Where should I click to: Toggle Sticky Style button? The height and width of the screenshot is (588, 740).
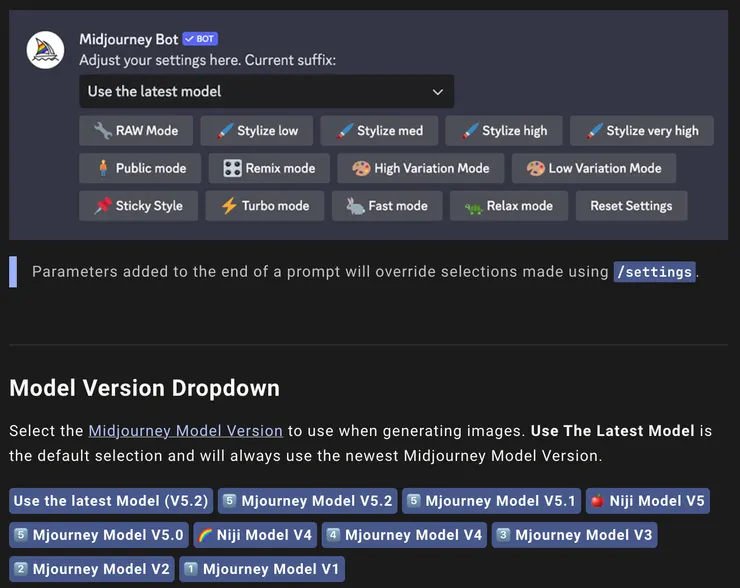pos(138,206)
